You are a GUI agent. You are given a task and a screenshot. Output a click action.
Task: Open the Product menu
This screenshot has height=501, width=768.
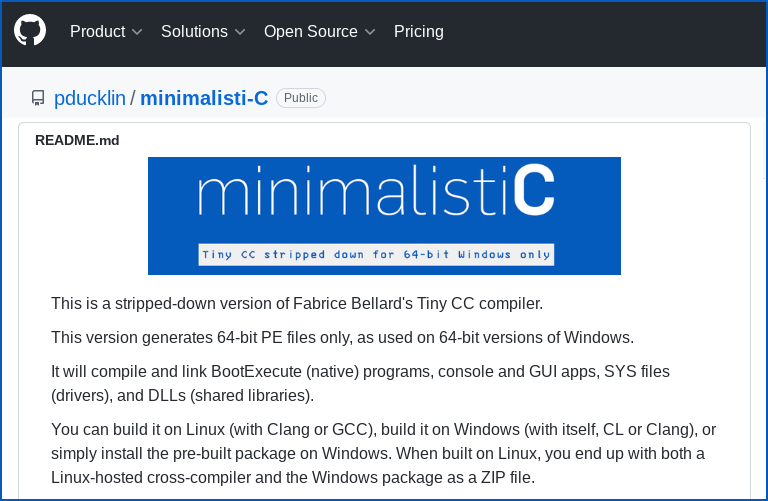point(97,32)
